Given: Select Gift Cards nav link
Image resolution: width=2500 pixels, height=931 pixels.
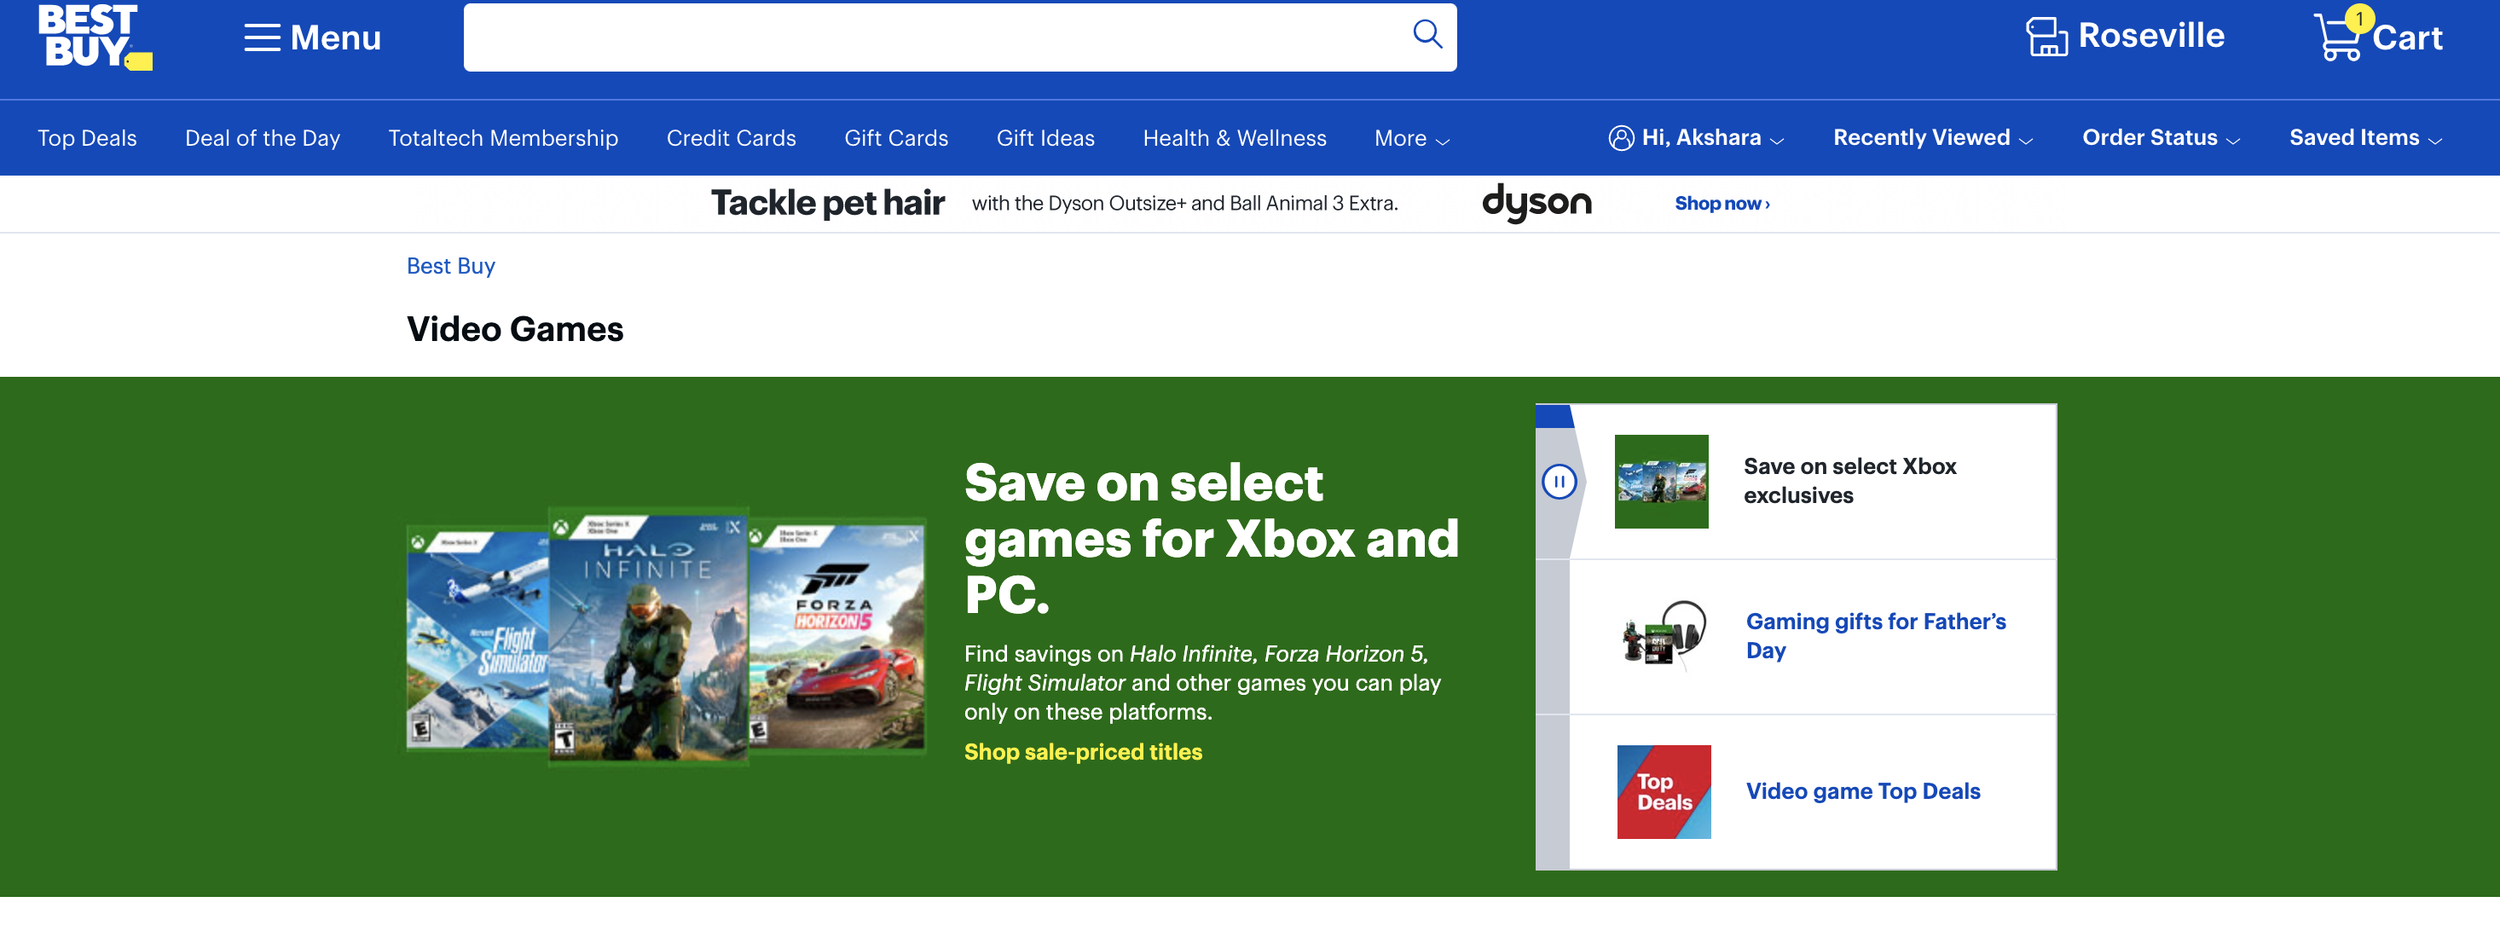Looking at the screenshot, I should (896, 138).
